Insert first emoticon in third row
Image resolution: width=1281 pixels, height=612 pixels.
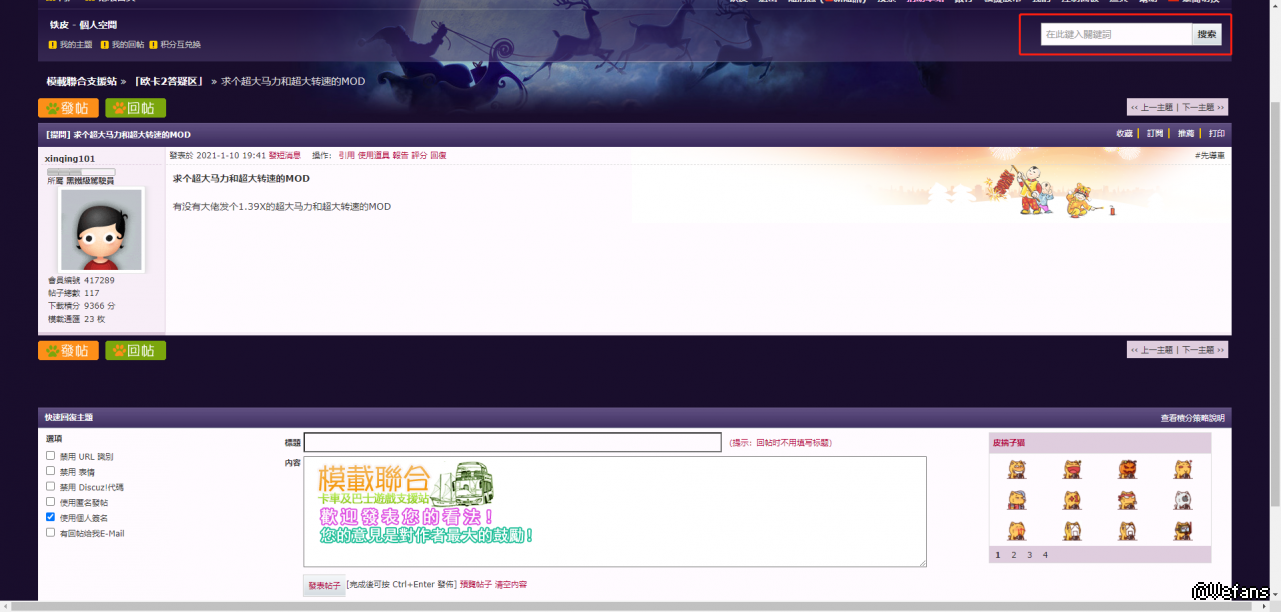tap(1017, 531)
